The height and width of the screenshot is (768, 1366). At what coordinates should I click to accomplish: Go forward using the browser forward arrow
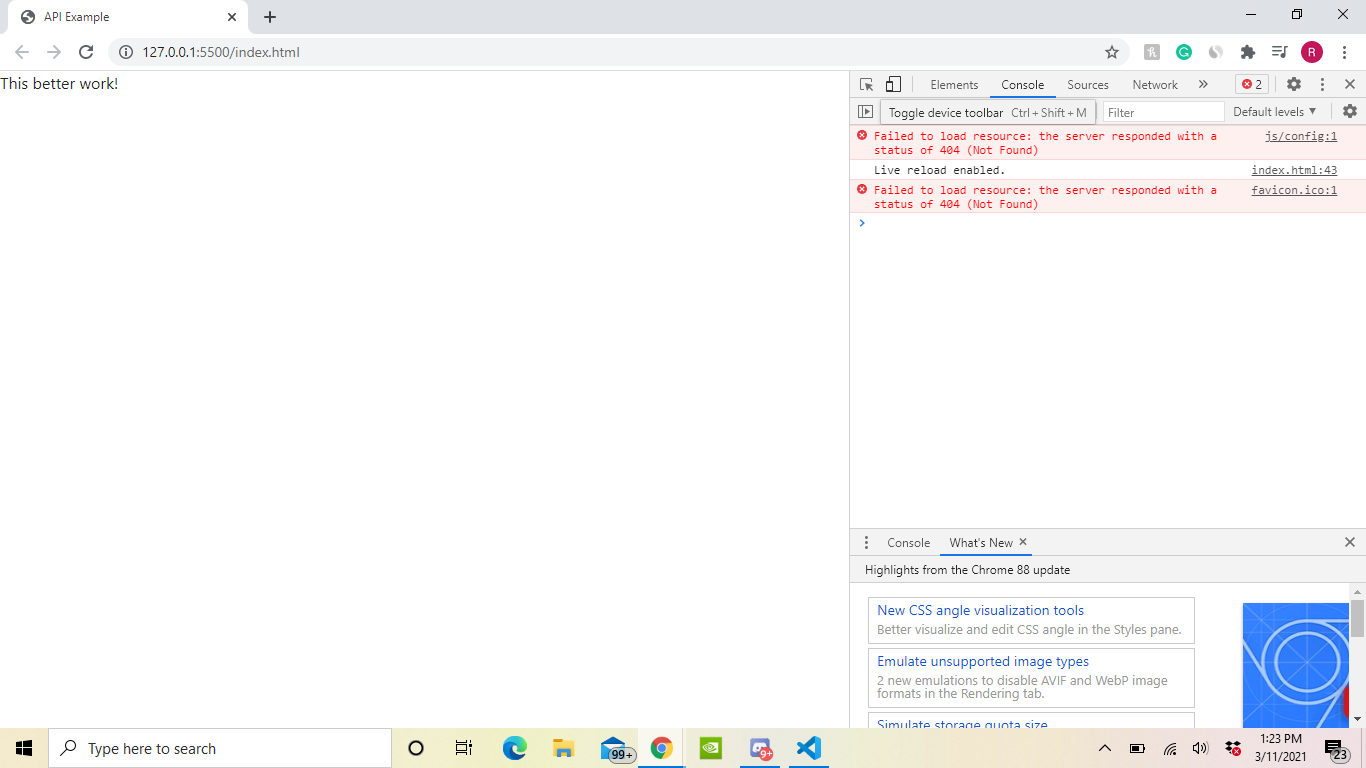(x=54, y=52)
